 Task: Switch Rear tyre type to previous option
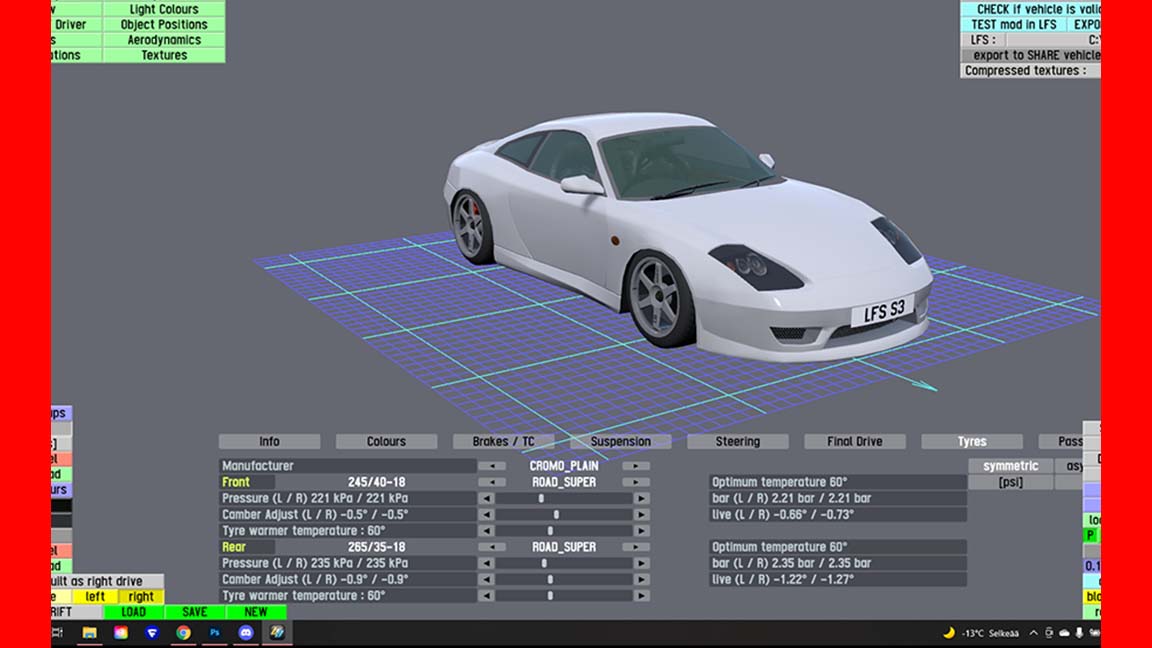click(492, 547)
